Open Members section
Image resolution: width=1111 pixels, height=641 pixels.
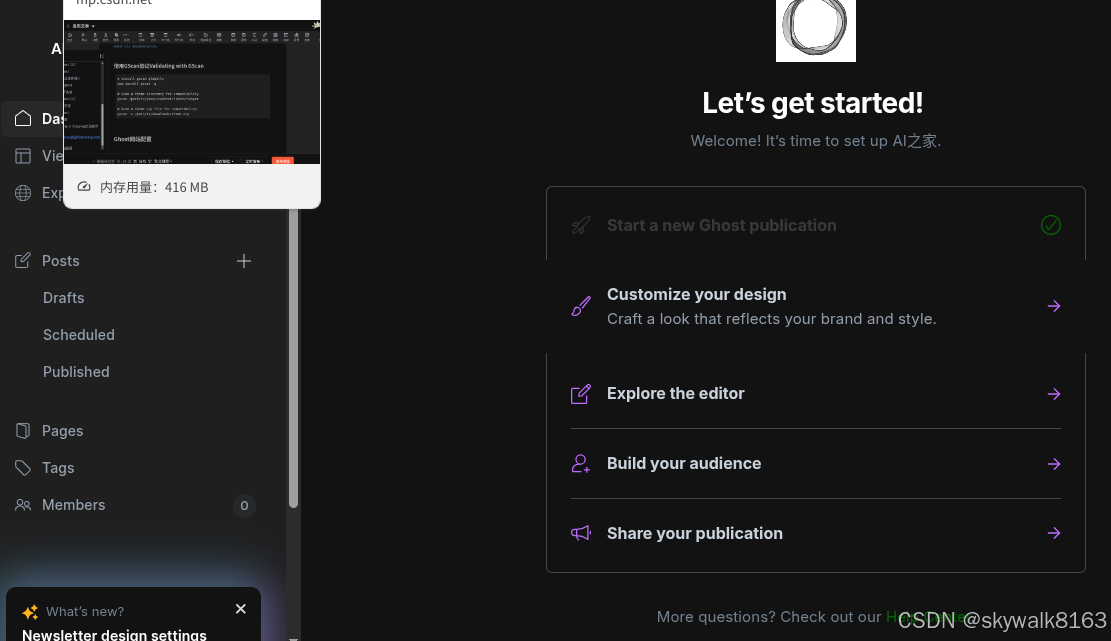pos(74,505)
